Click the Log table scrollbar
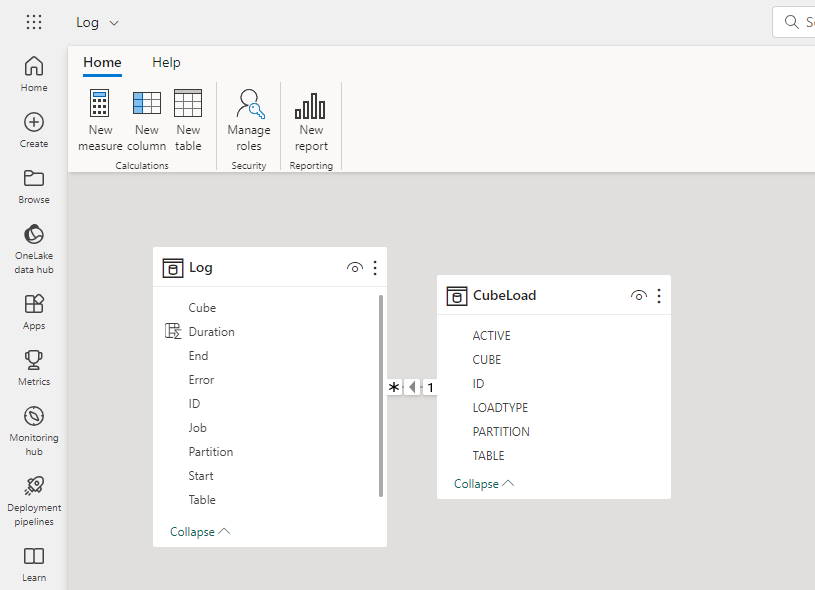 (380, 396)
